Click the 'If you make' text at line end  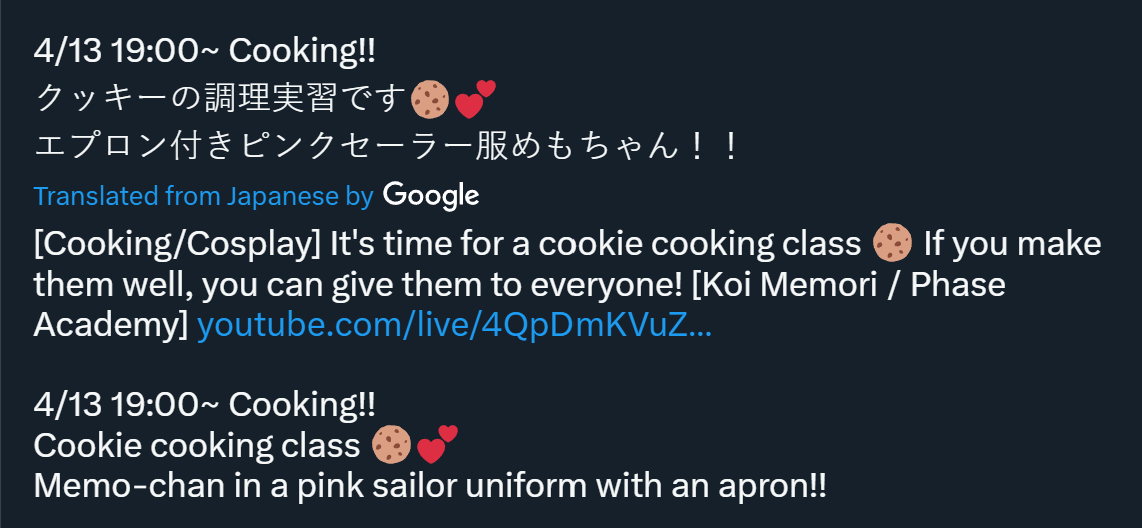[x=1012, y=245]
